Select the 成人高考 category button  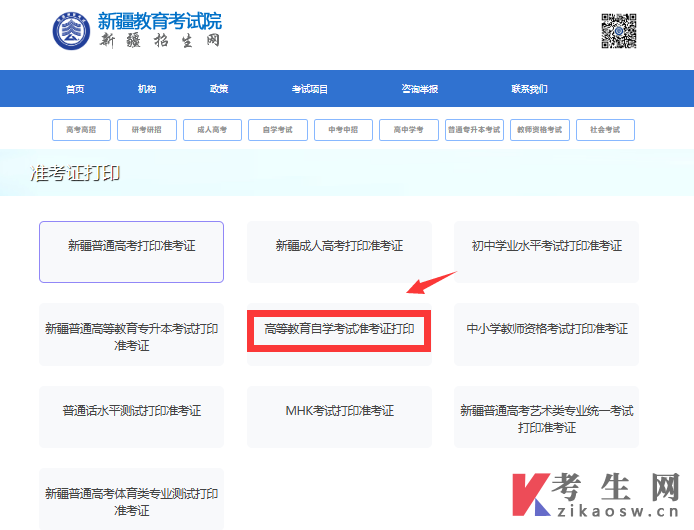212,130
